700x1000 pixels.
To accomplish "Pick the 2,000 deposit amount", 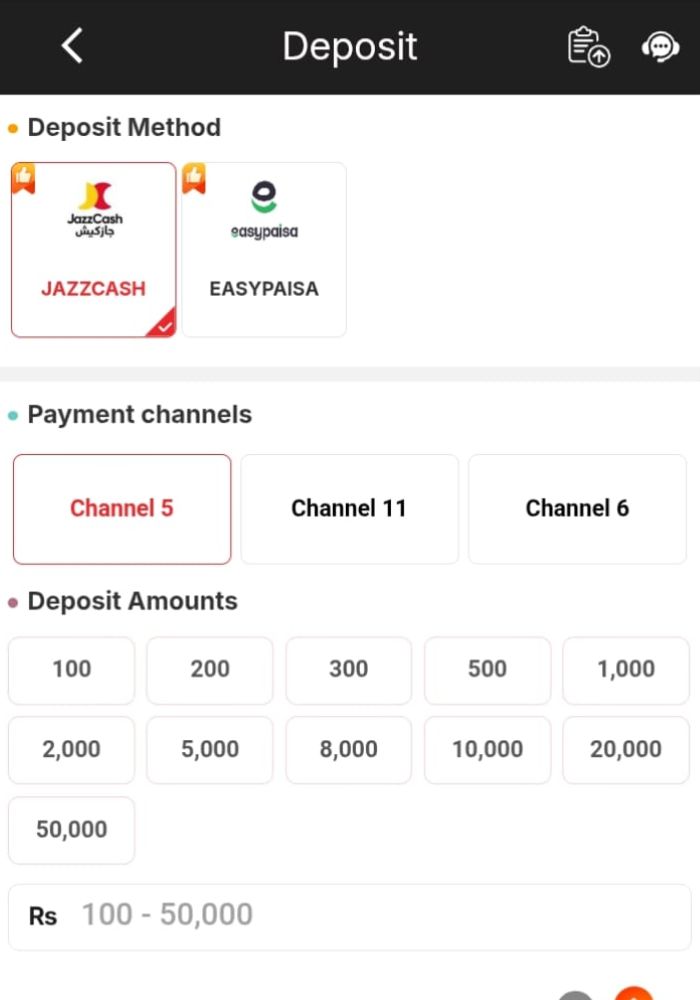I will pyautogui.click(x=71, y=750).
